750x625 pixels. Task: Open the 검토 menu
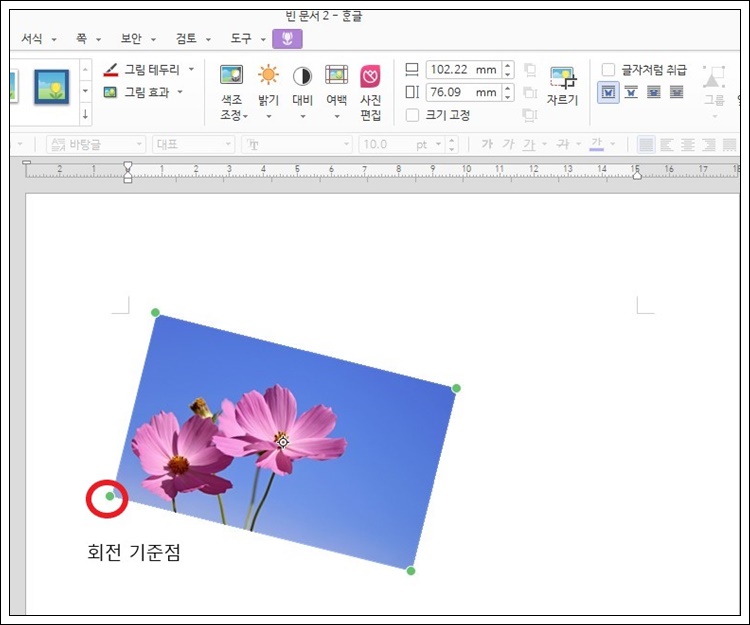[x=193, y=39]
